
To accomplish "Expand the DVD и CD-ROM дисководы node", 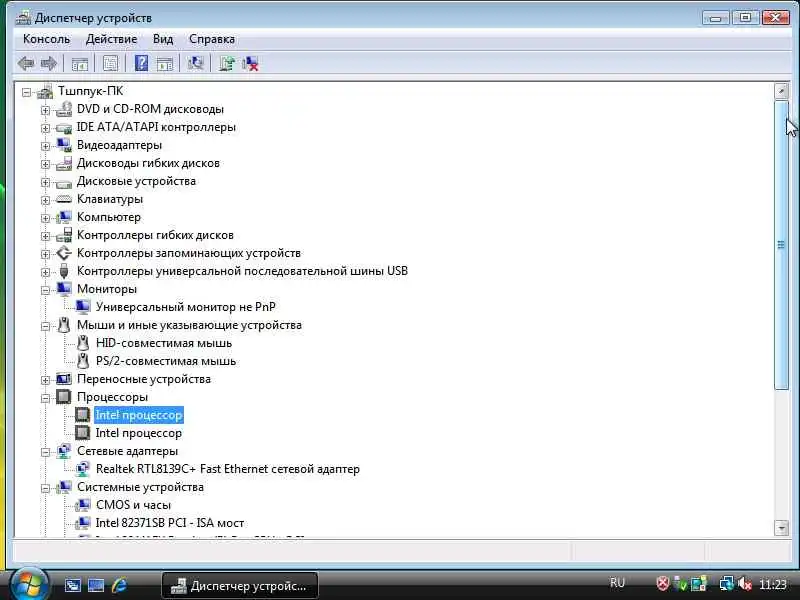I will click(45, 110).
